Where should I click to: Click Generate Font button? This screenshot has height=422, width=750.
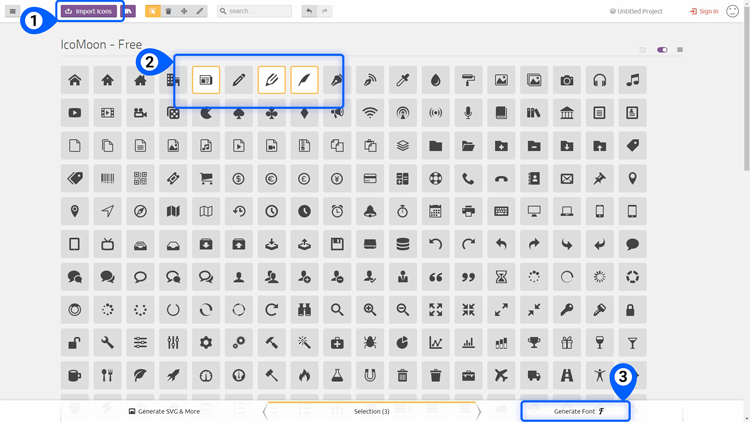[575, 411]
